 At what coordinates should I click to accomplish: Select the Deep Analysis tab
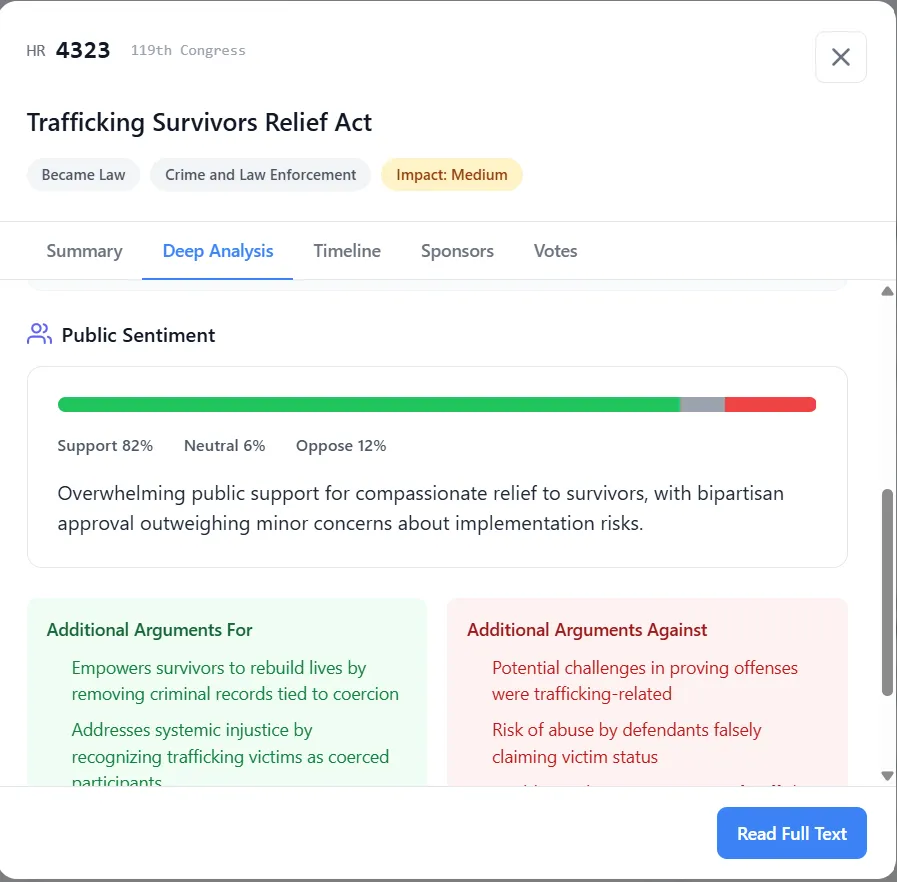(x=217, y=251)
